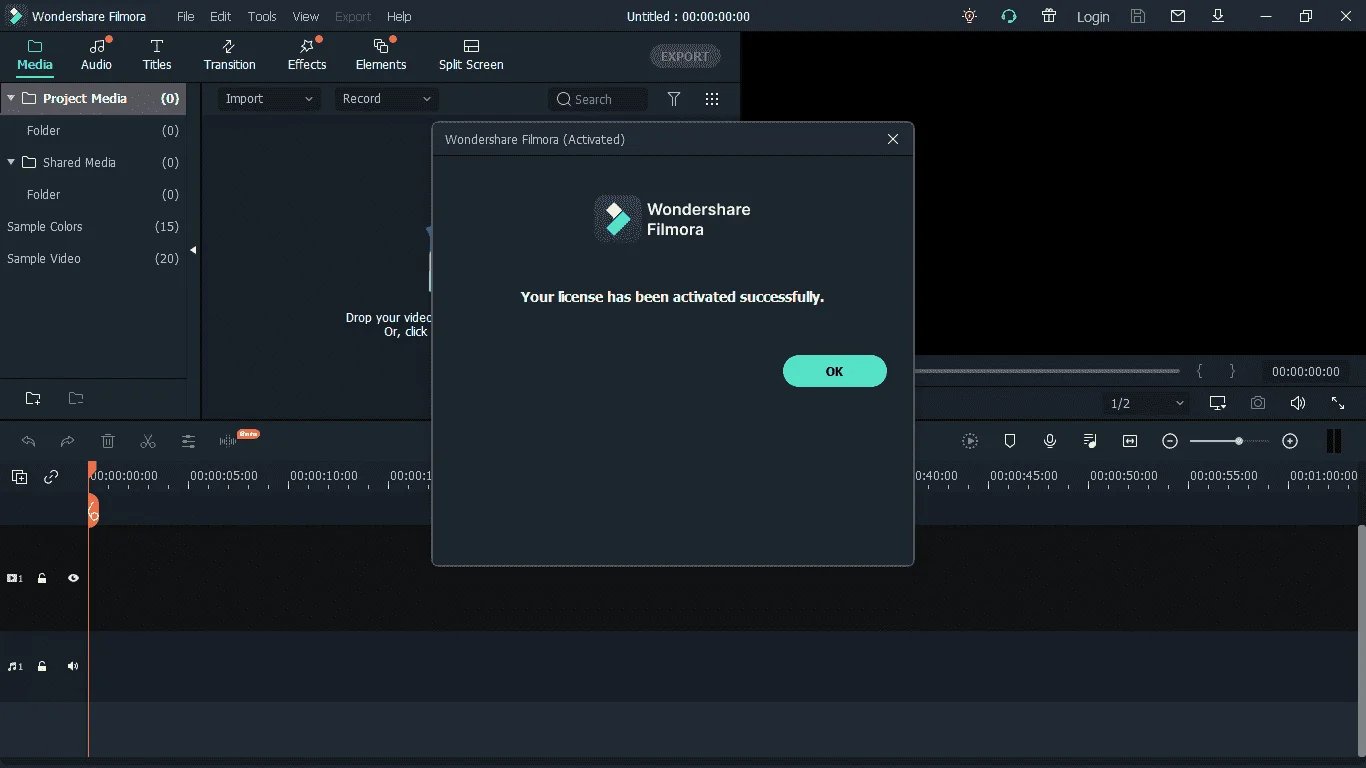Open the File menu
Screen dimensions: 1366x768
[186, 16]
